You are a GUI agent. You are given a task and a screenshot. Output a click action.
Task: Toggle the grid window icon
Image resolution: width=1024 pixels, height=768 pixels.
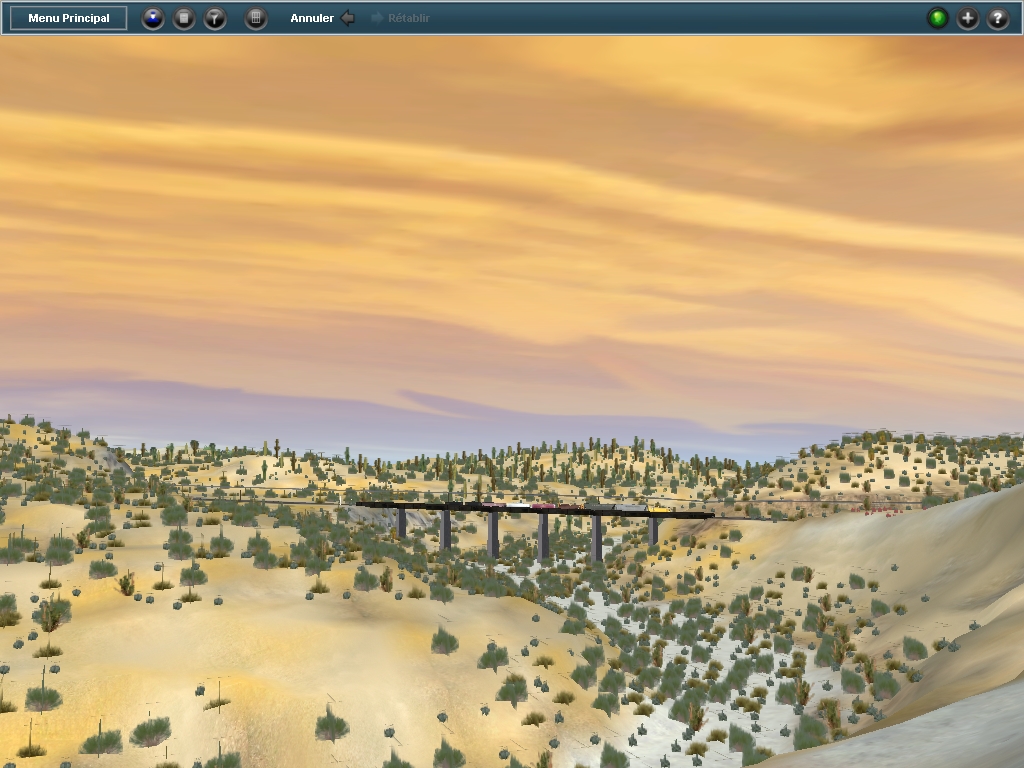(x=256, y=18)
